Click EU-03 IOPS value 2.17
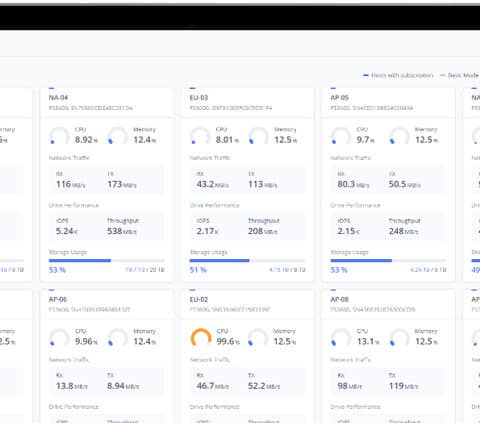 tap(207, 231)
